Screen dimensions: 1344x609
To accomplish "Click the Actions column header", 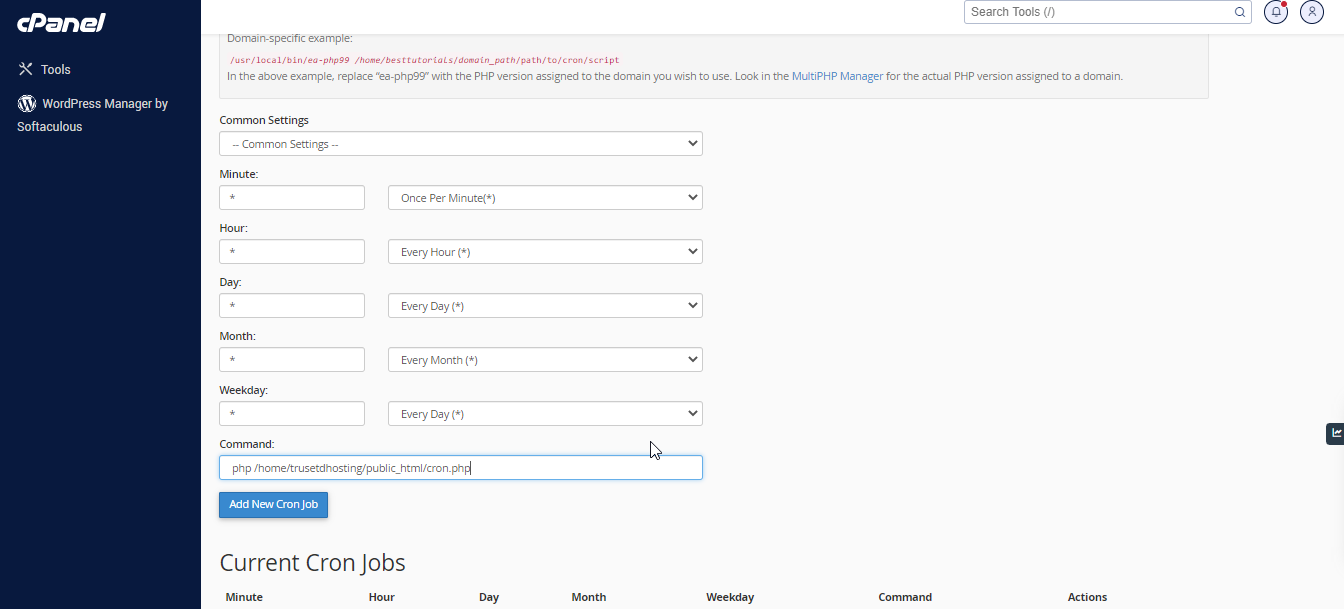I will pos(1087,597).
